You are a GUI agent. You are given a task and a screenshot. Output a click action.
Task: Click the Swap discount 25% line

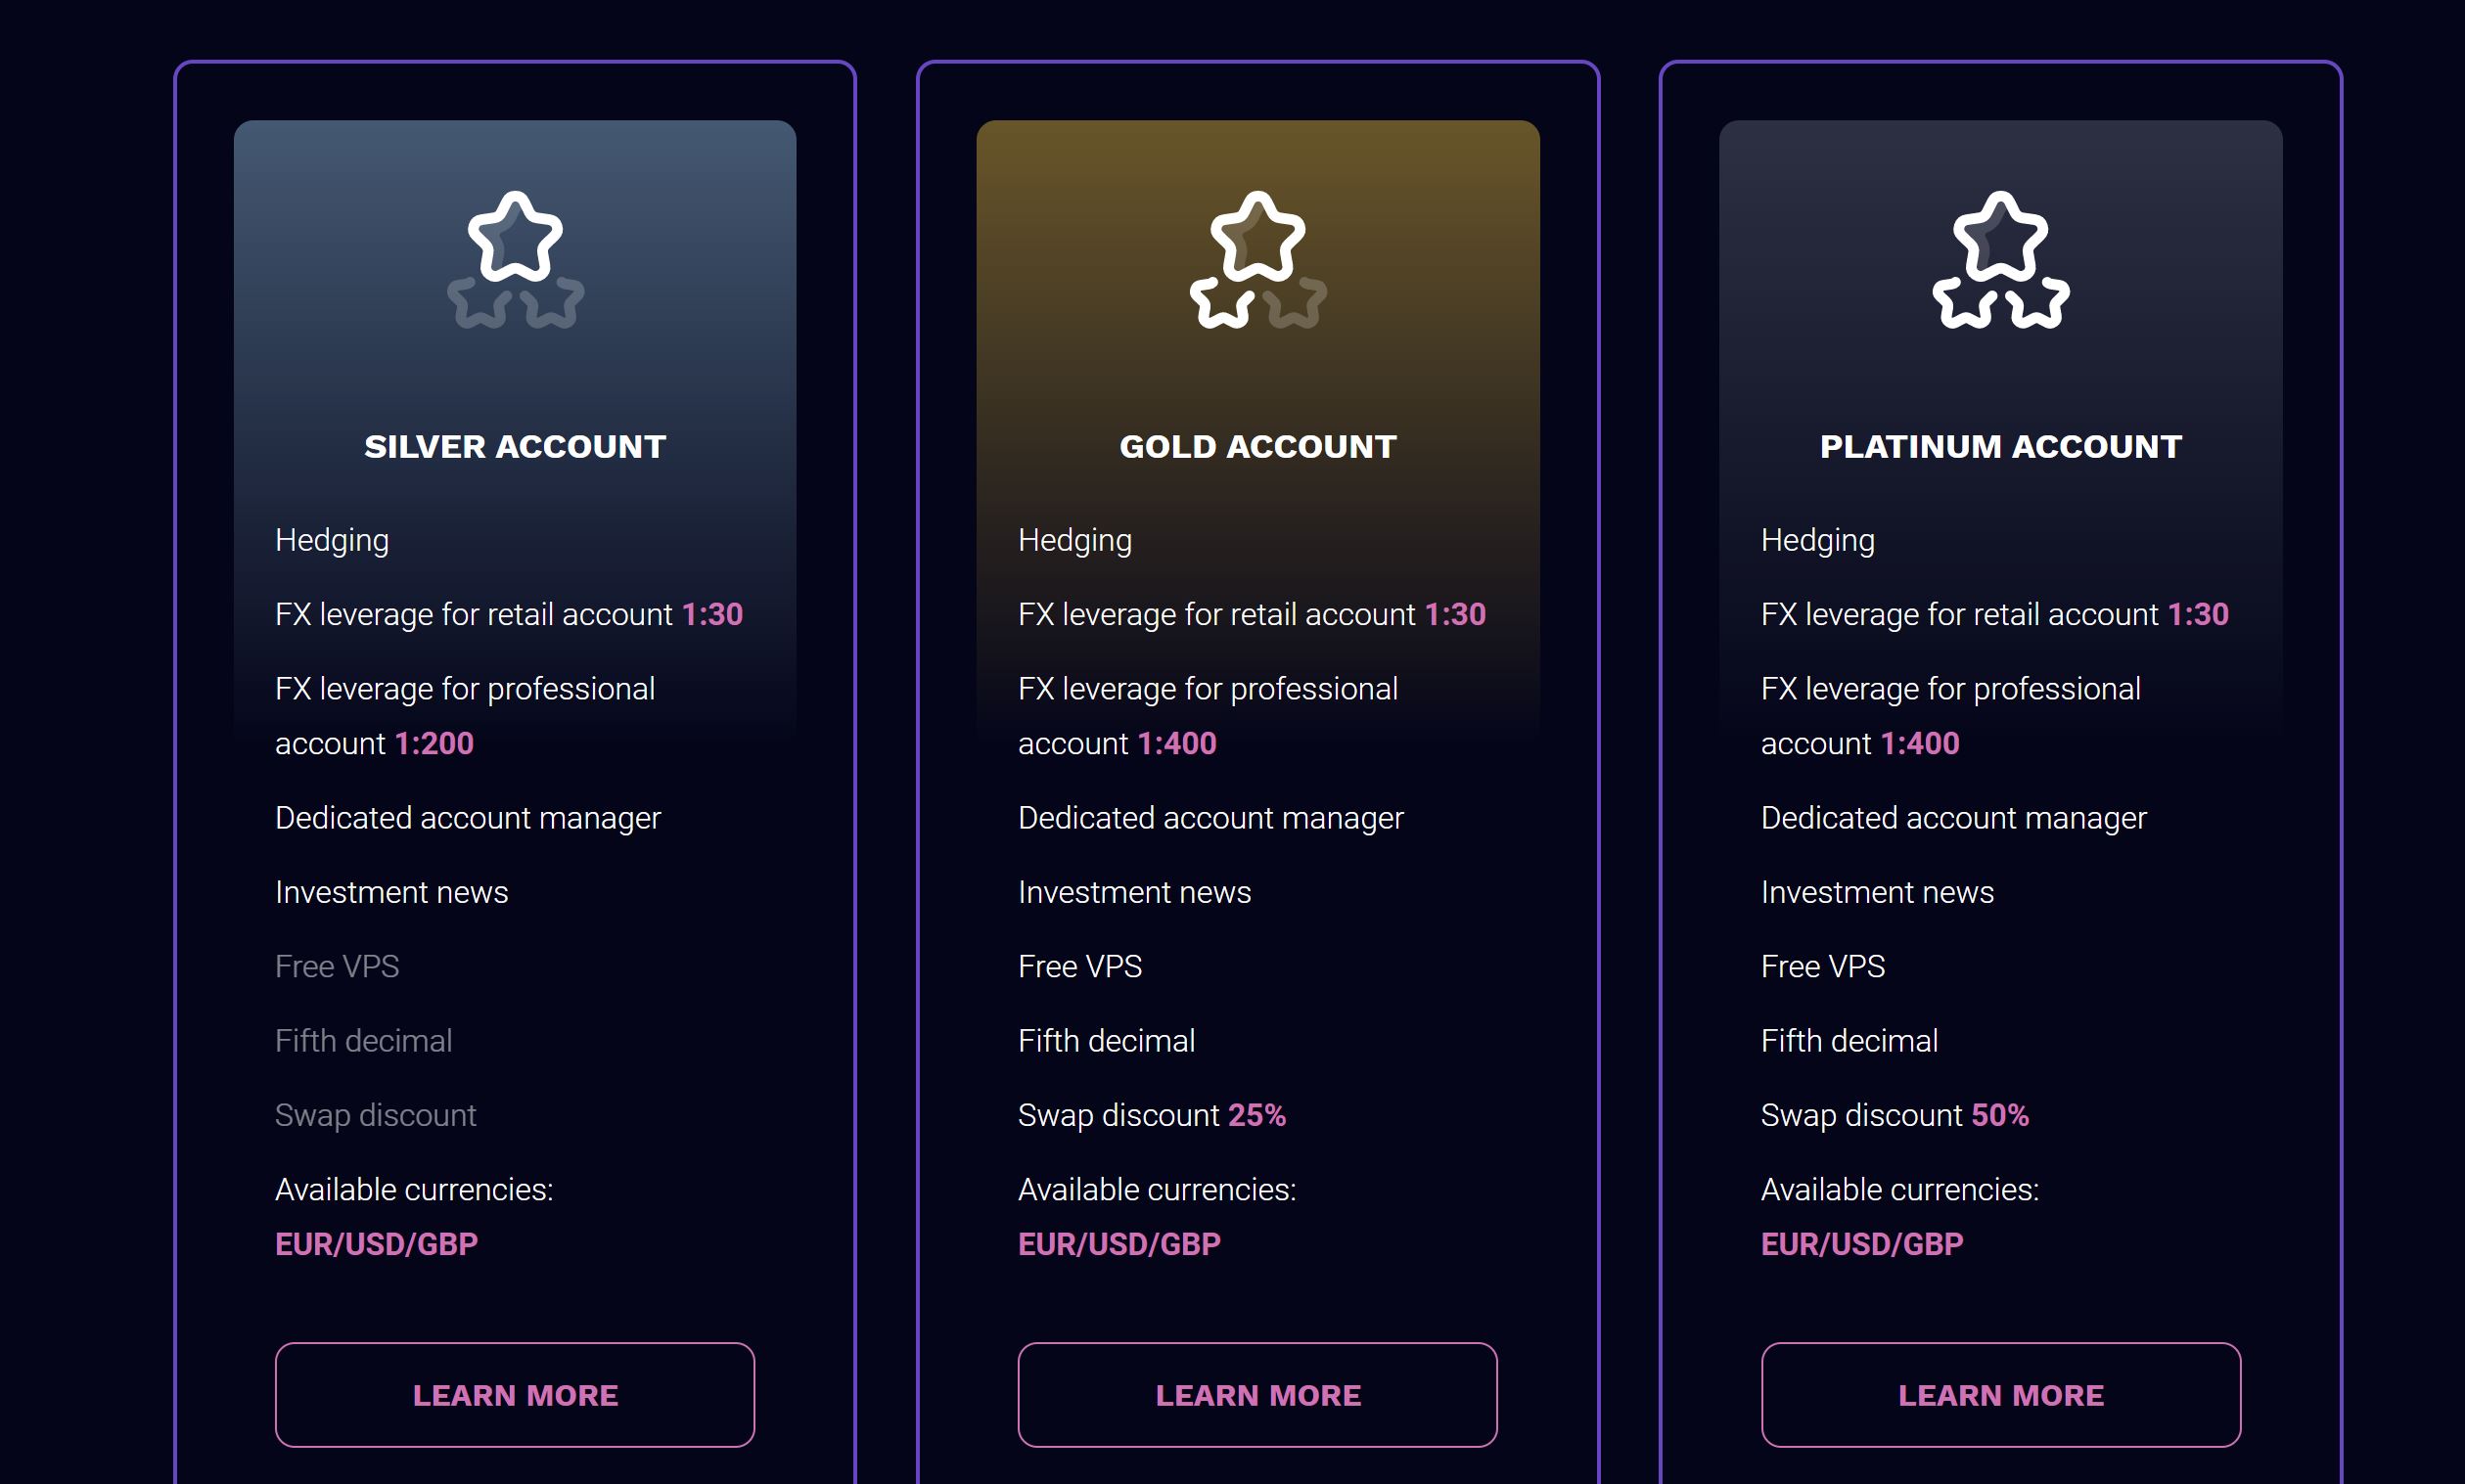click(x=1151, y=1115)
